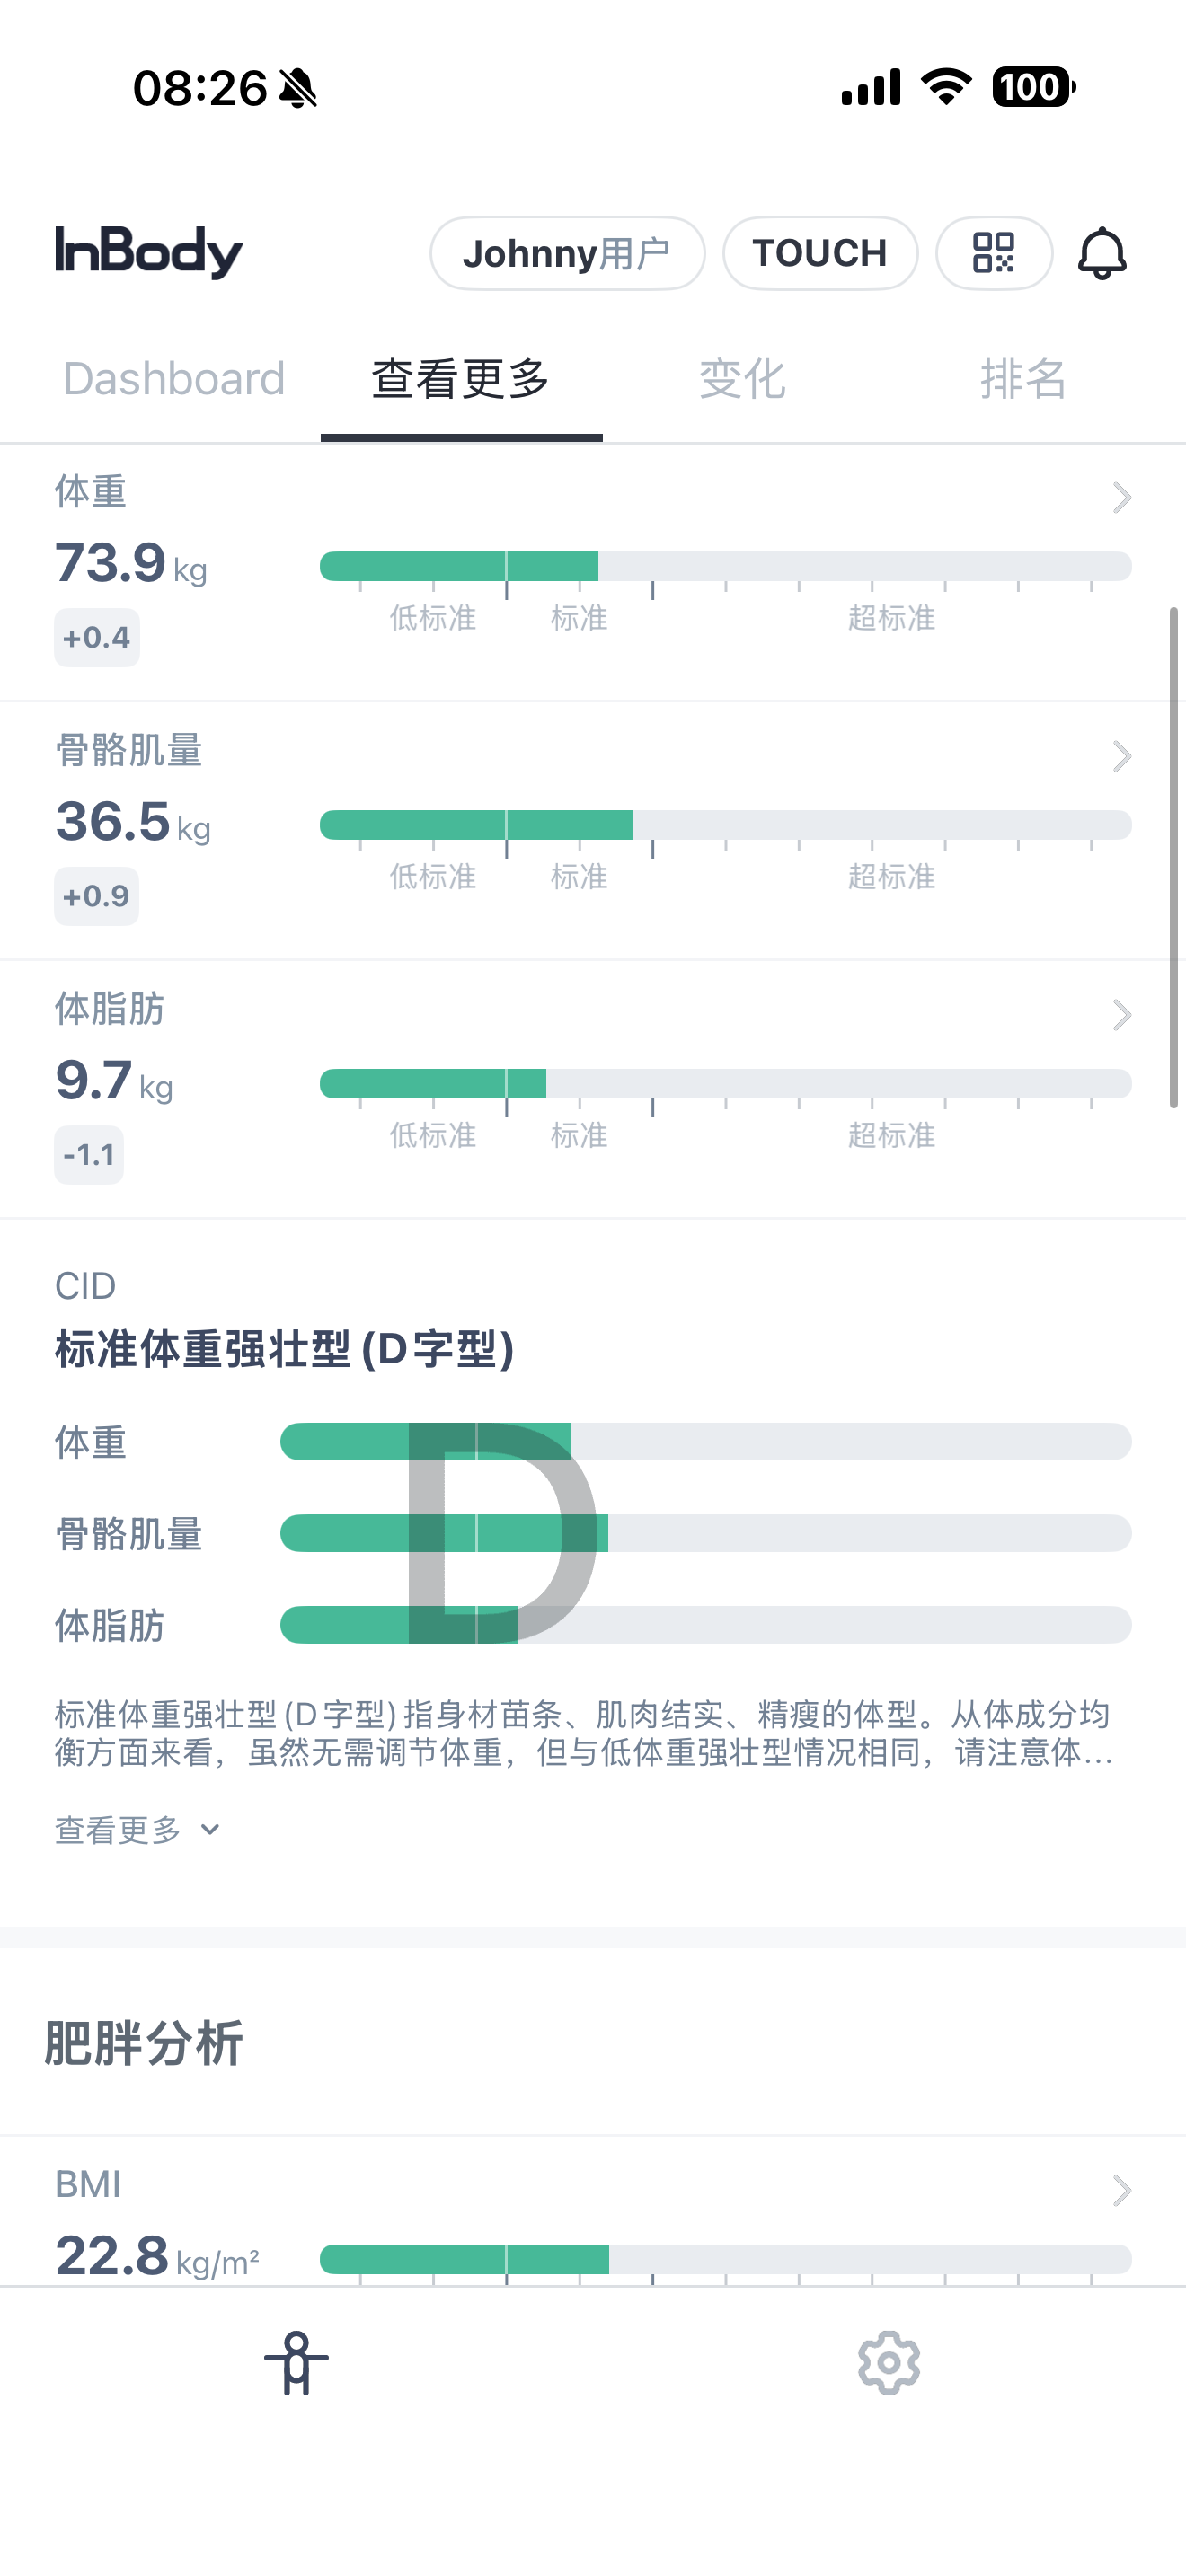Open 体脂肪 details chevron
1186x2576 pixels.
(x=1121, y=1015)
